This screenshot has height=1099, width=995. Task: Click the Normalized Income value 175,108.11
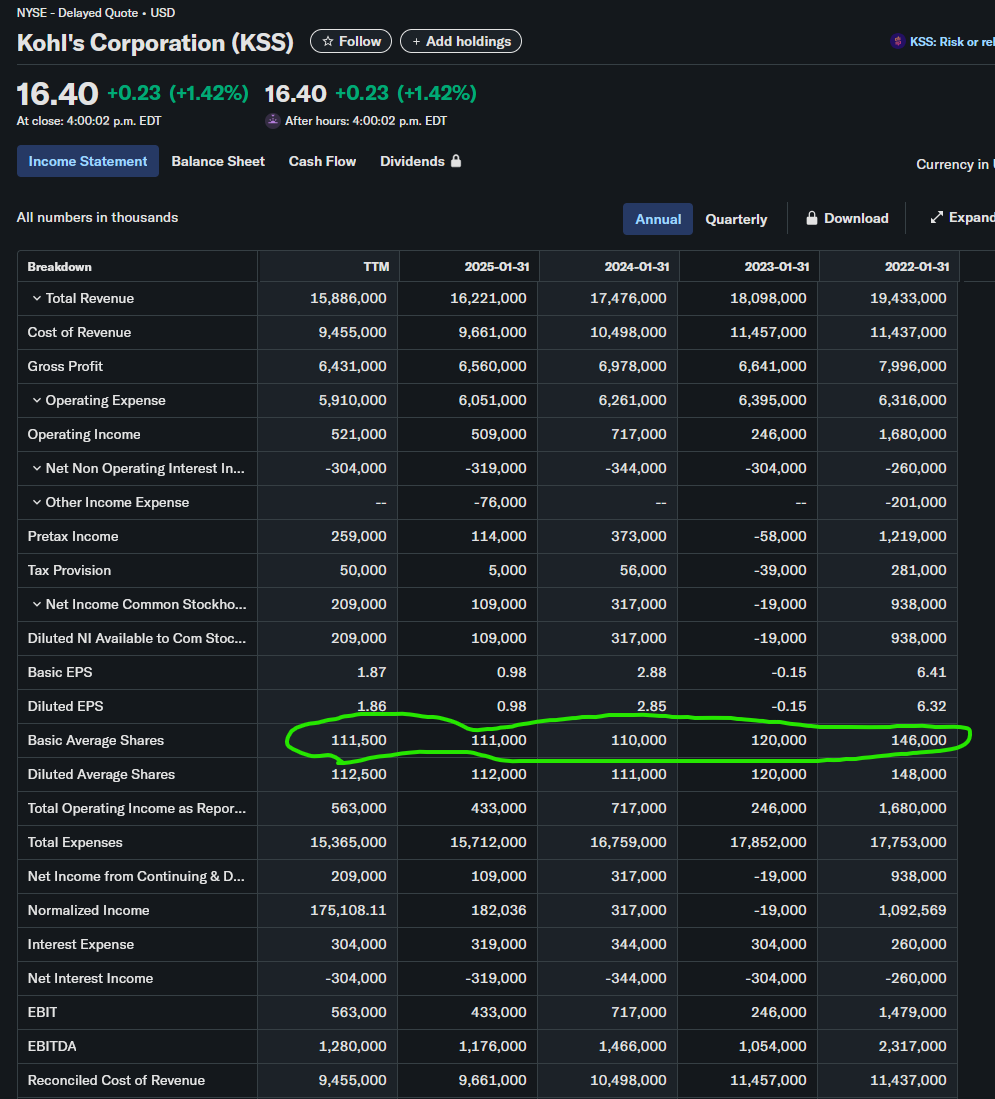point(348,910)
